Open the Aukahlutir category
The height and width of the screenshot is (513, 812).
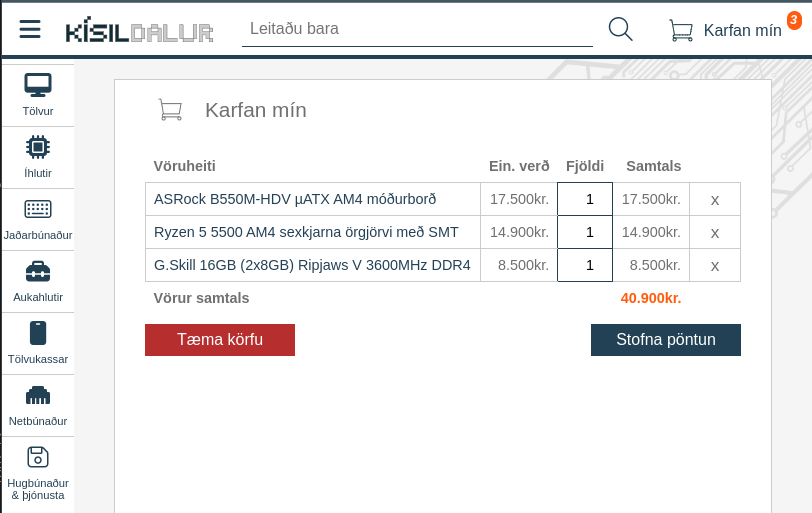coord(38,282)
